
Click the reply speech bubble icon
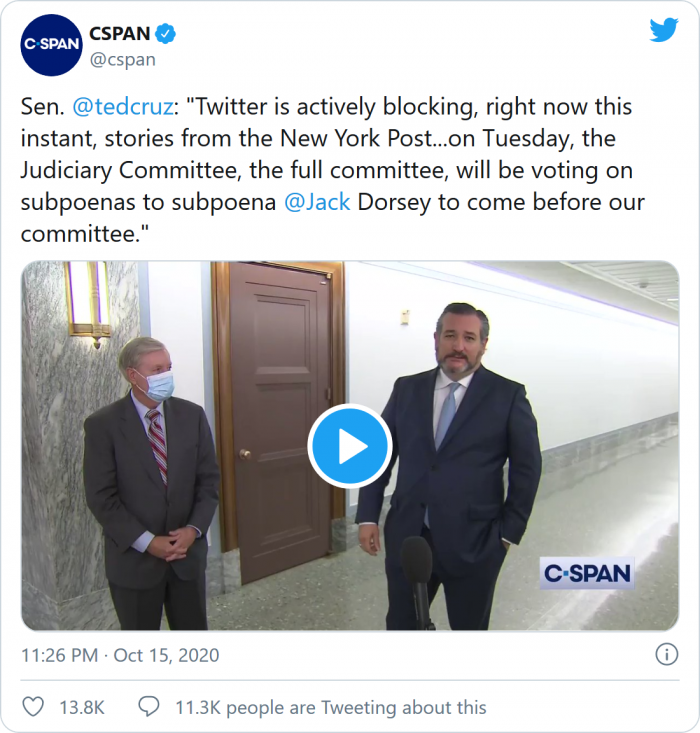149,707
